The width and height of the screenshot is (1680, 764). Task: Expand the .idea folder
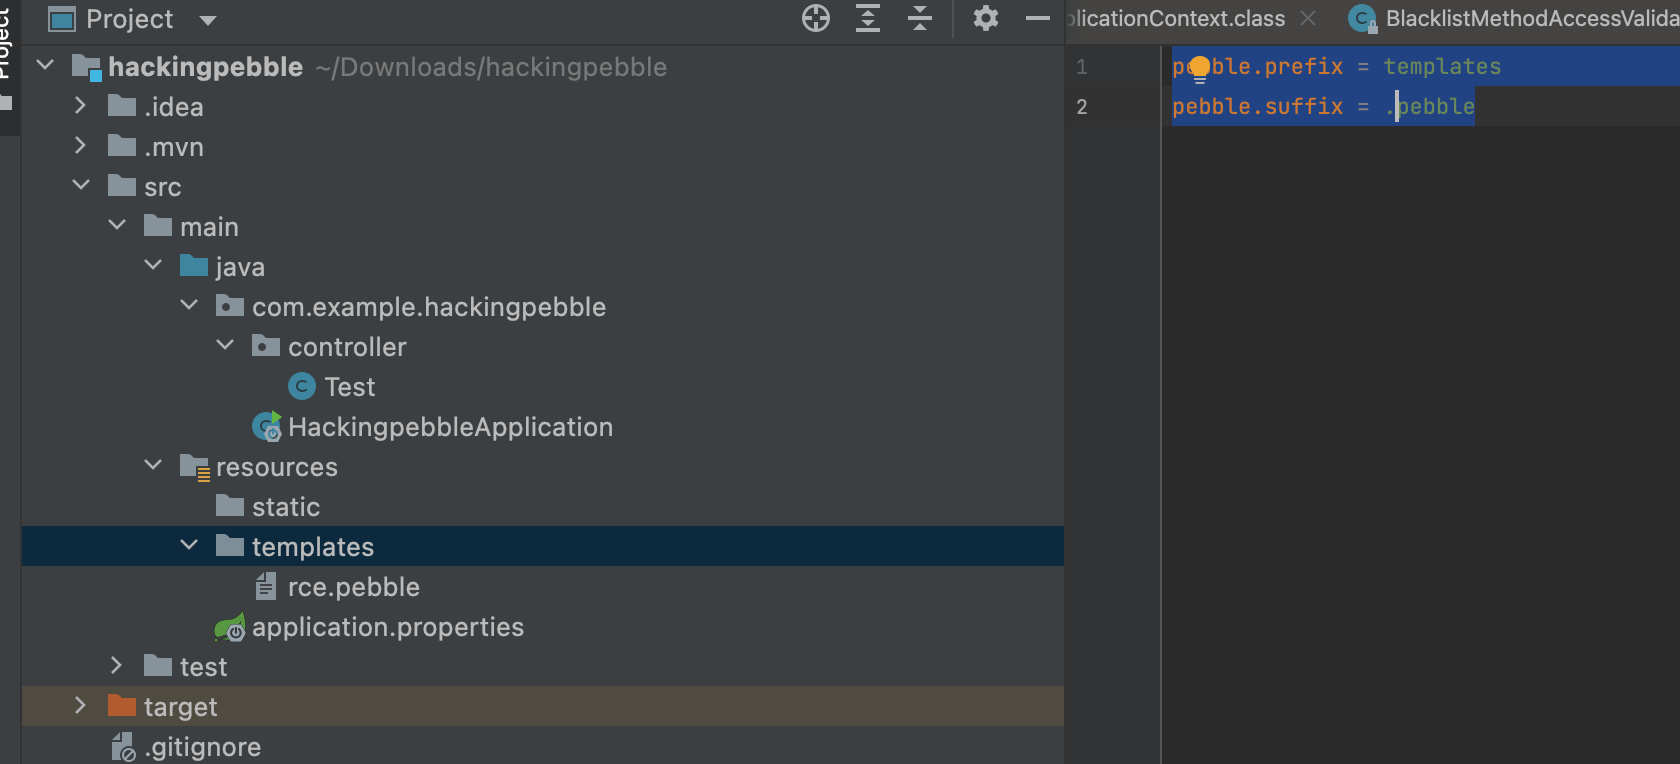81,105
